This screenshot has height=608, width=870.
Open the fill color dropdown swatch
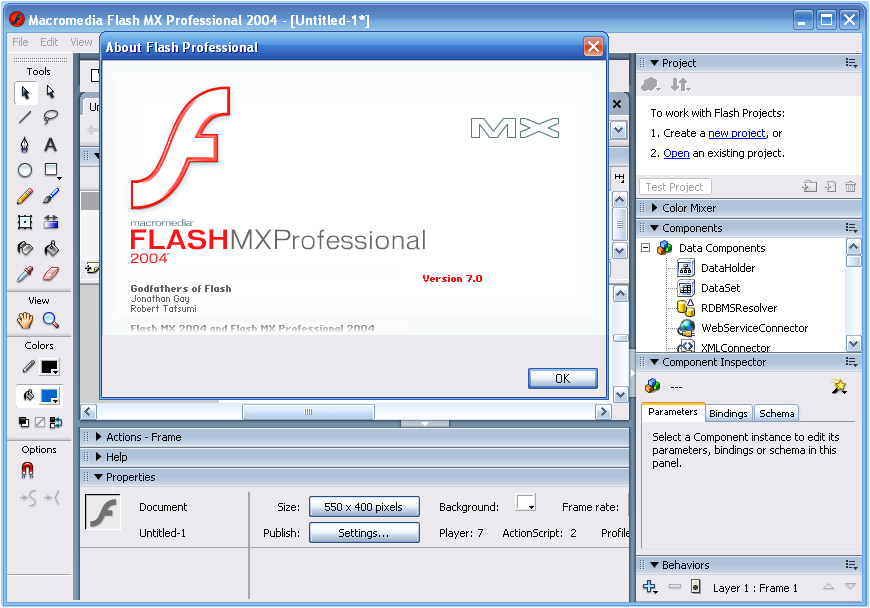(x=50, y=396)
